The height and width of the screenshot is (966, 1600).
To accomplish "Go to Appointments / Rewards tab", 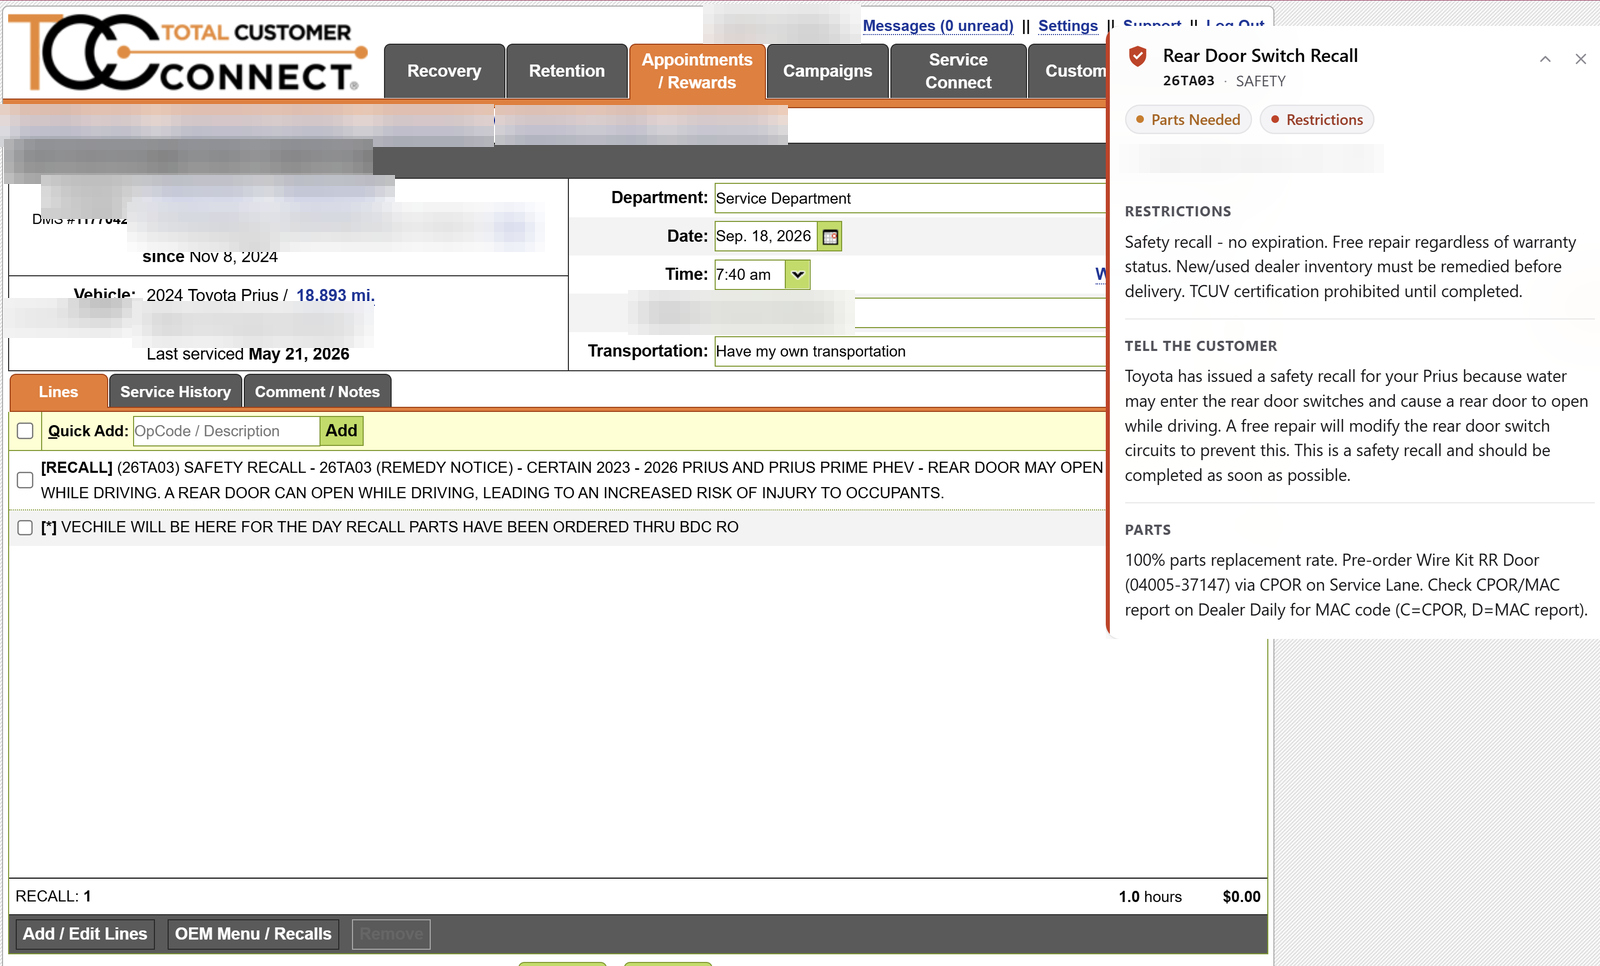I will 697,71.
